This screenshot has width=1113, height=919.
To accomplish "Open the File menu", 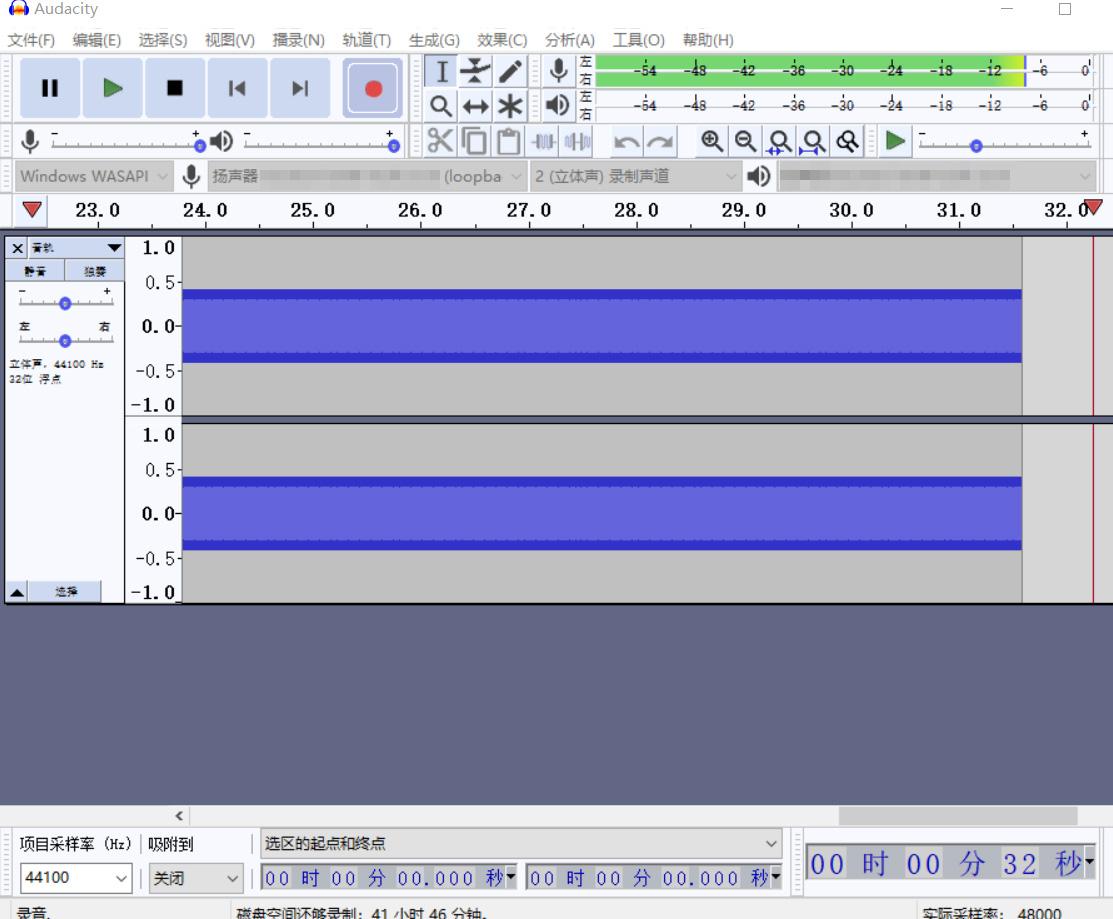I will point(31,40).
